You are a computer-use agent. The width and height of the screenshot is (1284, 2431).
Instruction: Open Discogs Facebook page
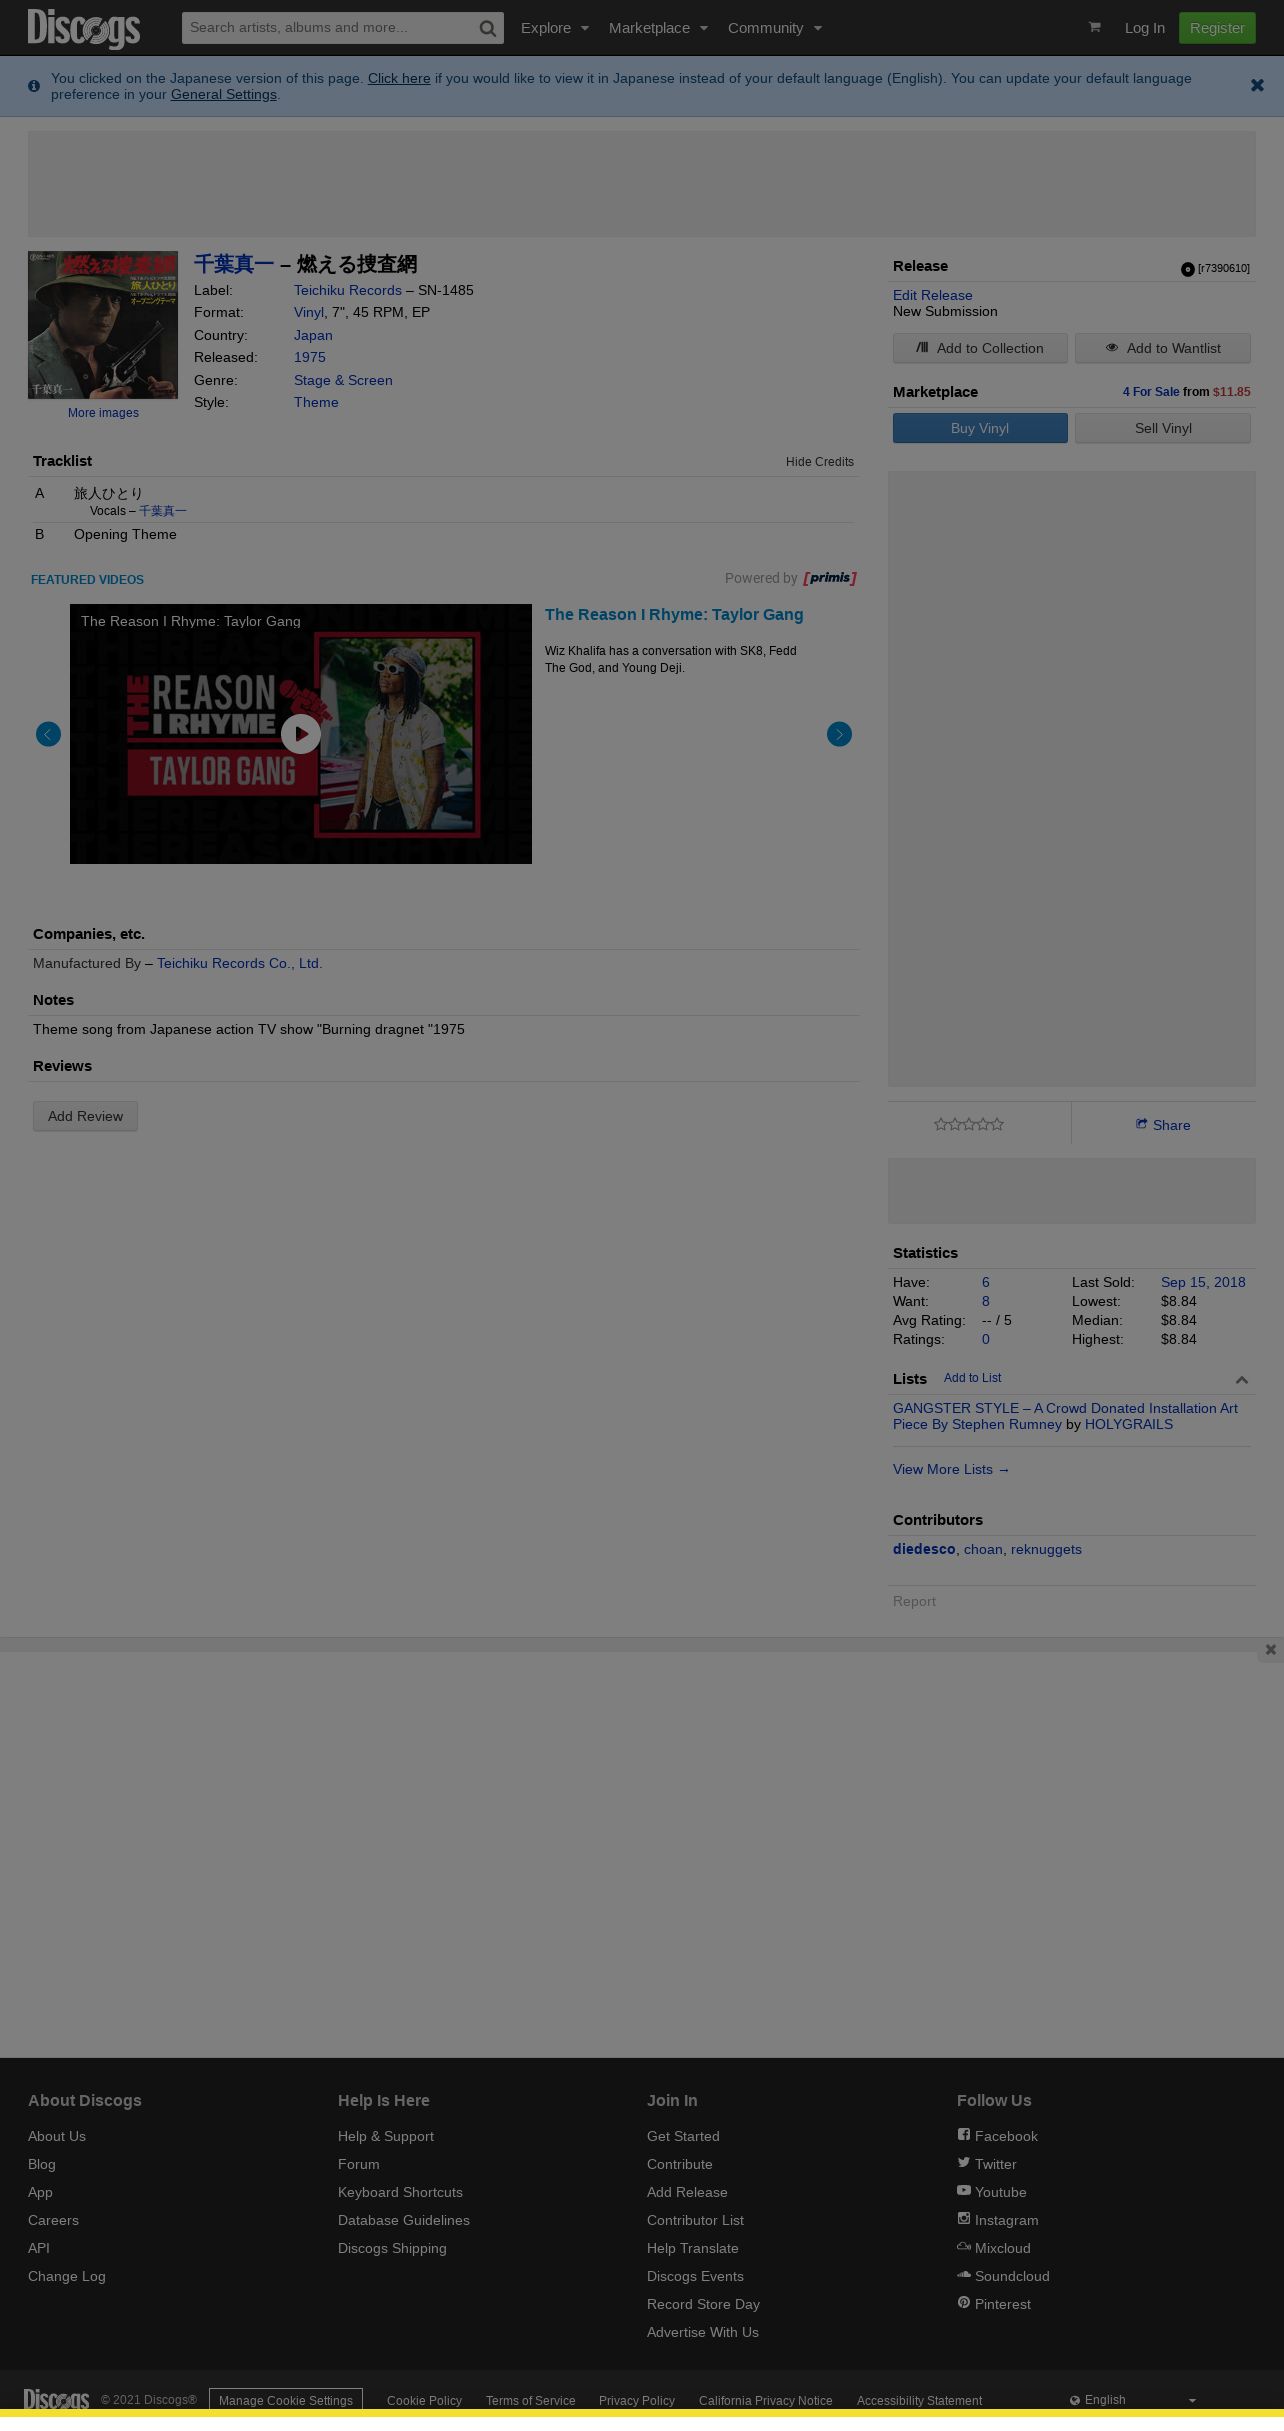click(x=997, y=2136)
